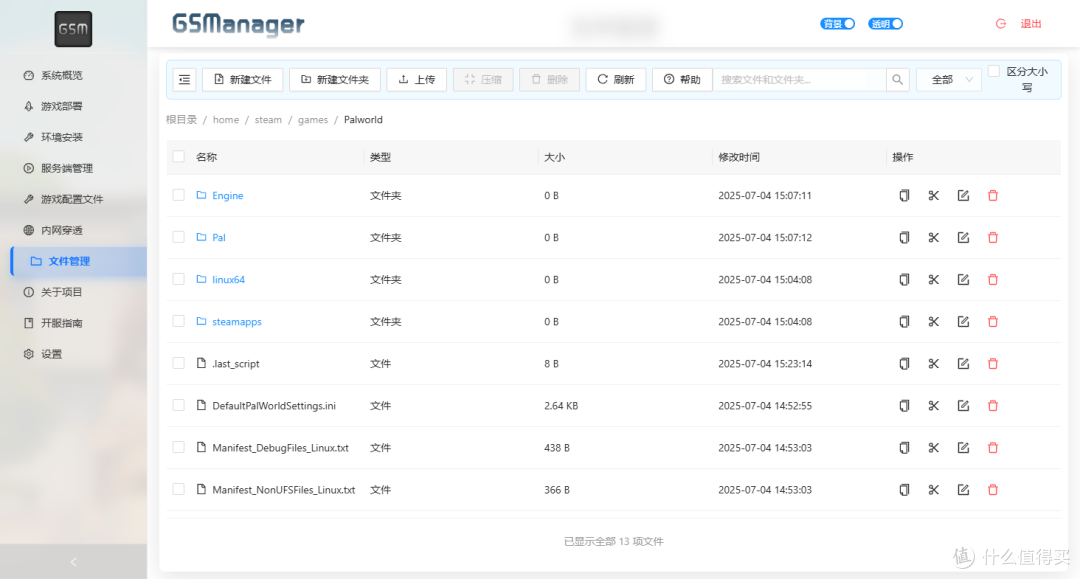Toggle the 背景 background switch
The image size is (1080, 579).
(x=838, y=23)
